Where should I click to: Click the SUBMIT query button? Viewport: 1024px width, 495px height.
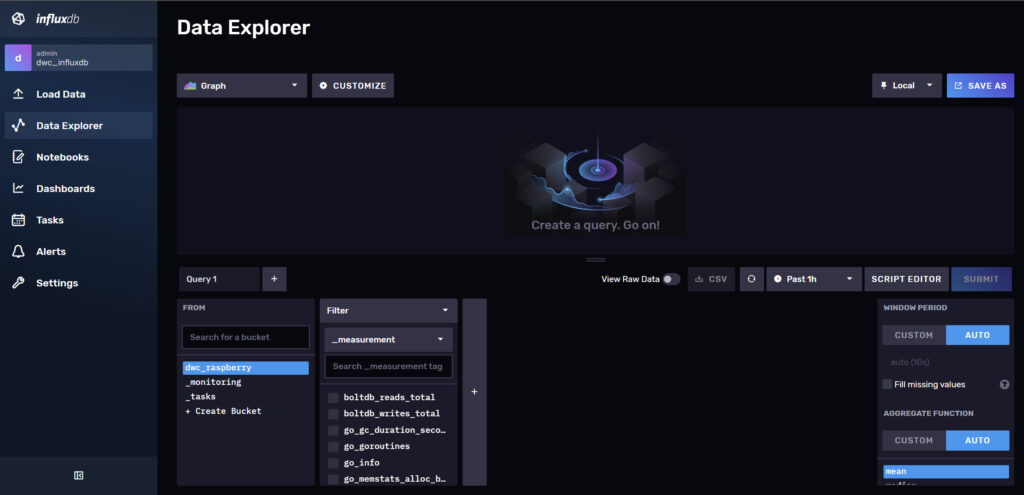982,279
